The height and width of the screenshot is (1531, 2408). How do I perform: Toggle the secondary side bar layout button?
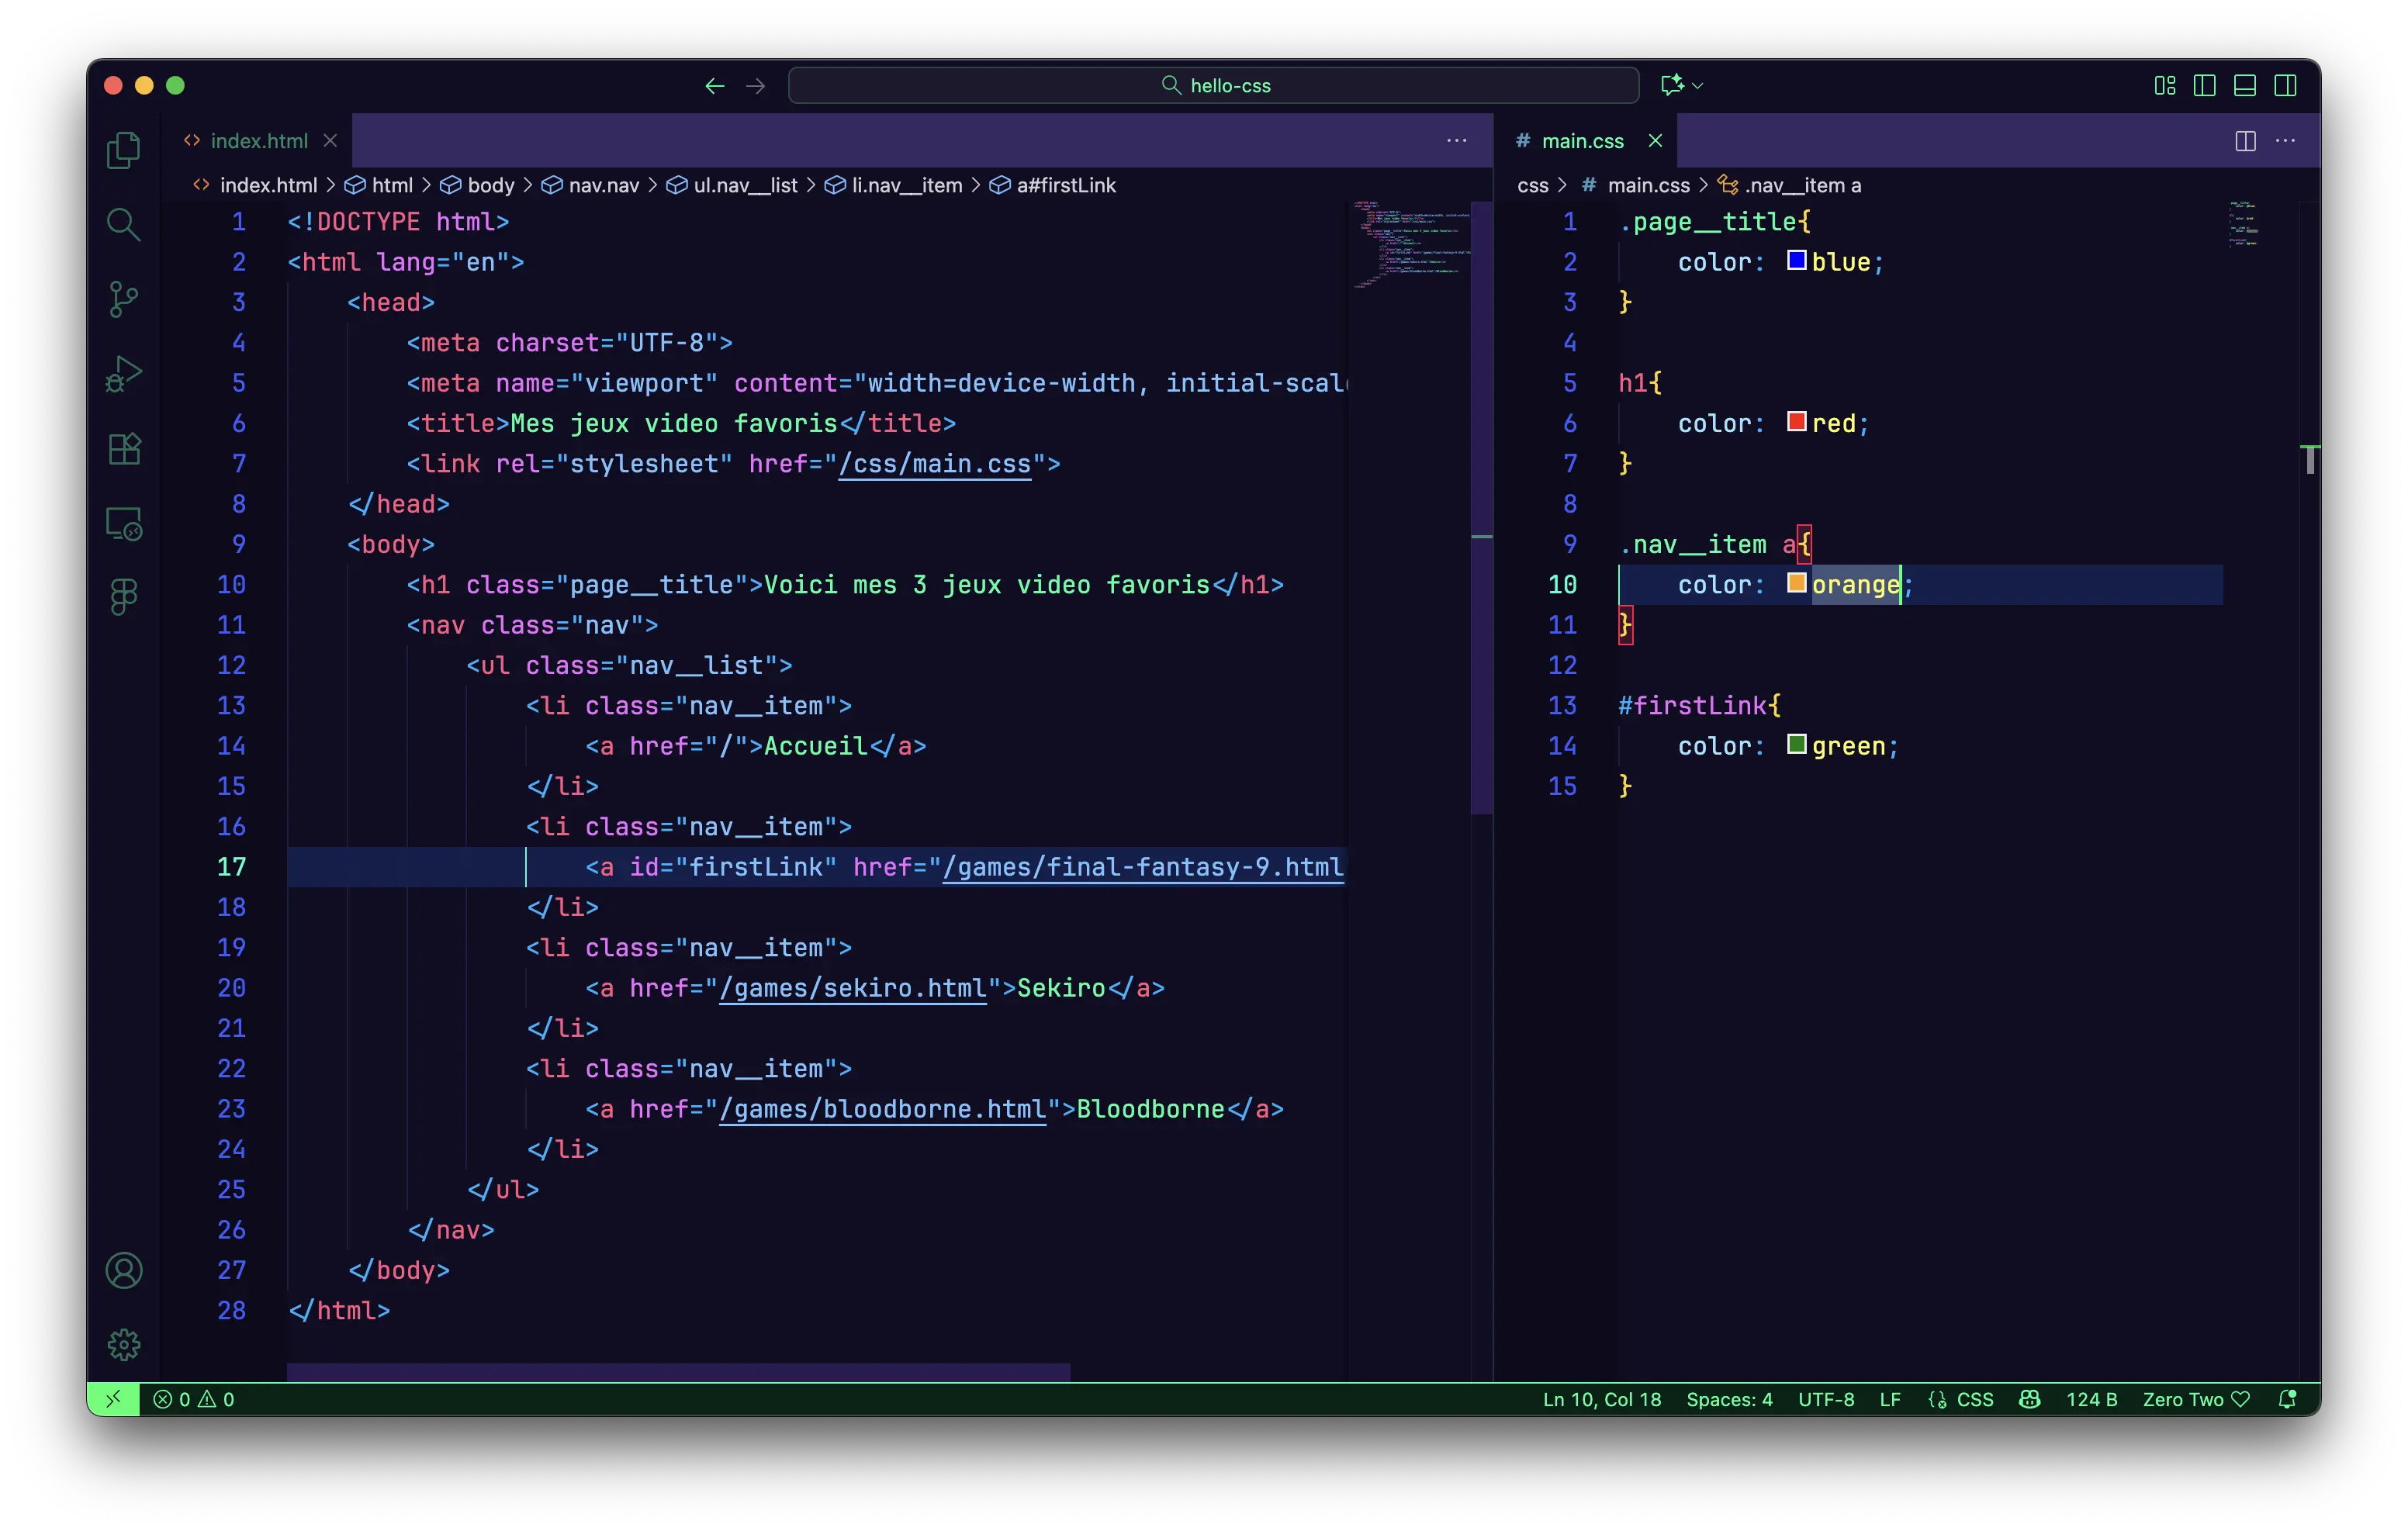pos(2285,85)
